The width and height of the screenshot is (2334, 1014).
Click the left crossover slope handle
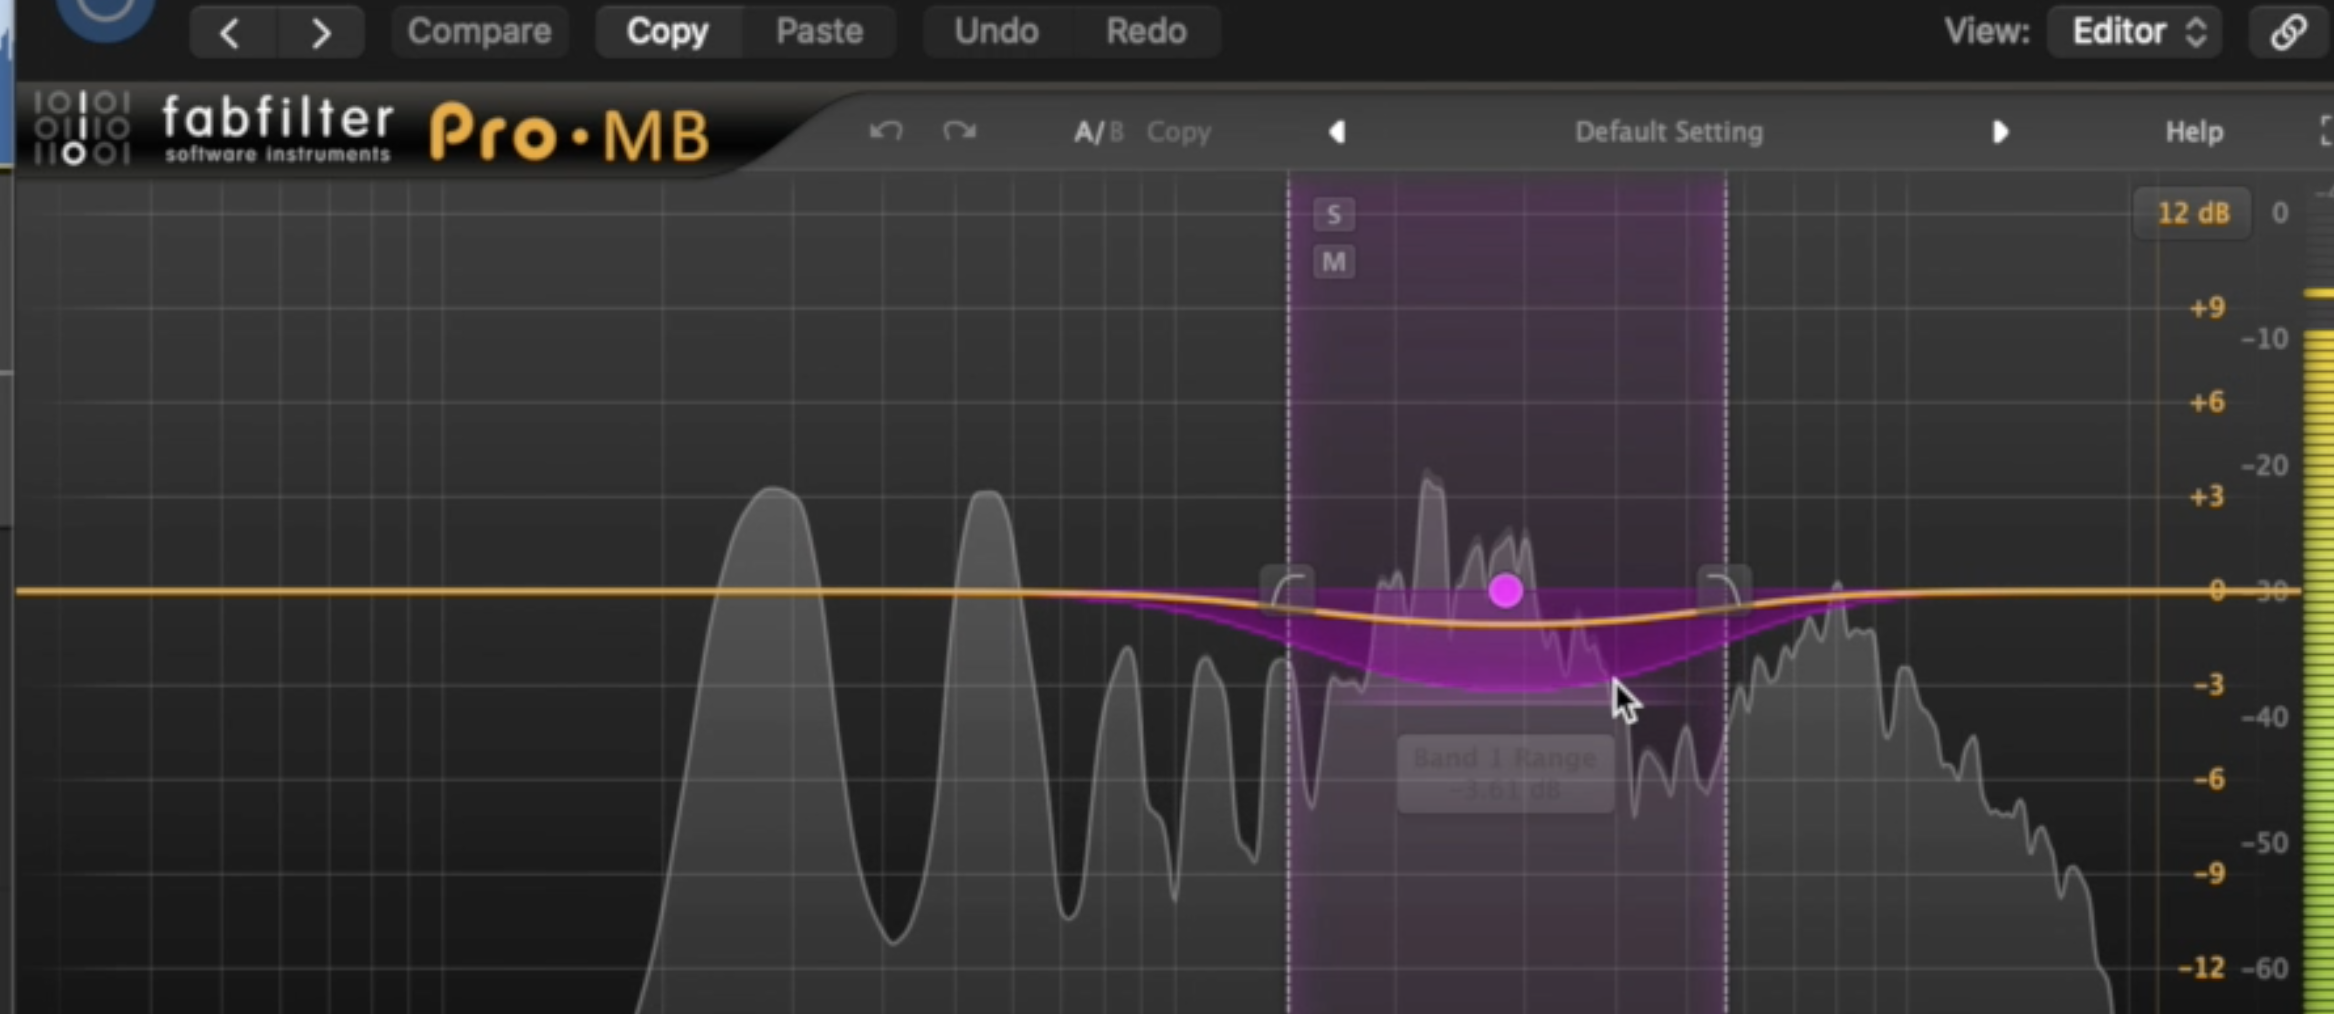pos(1287,588)
